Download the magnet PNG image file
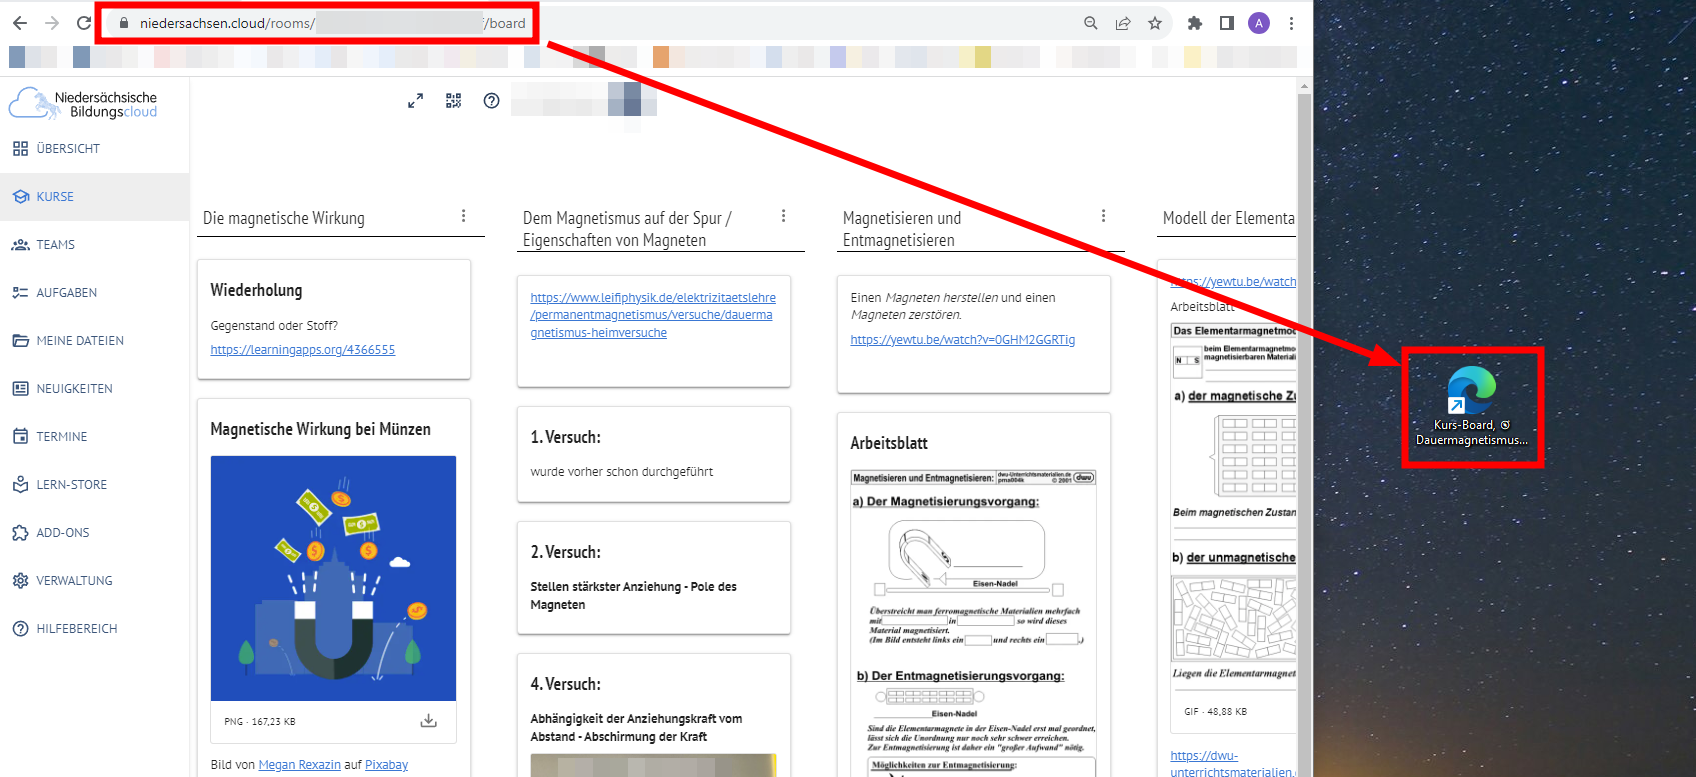Viewport: 1696px width, 777px height. (428, 721)
